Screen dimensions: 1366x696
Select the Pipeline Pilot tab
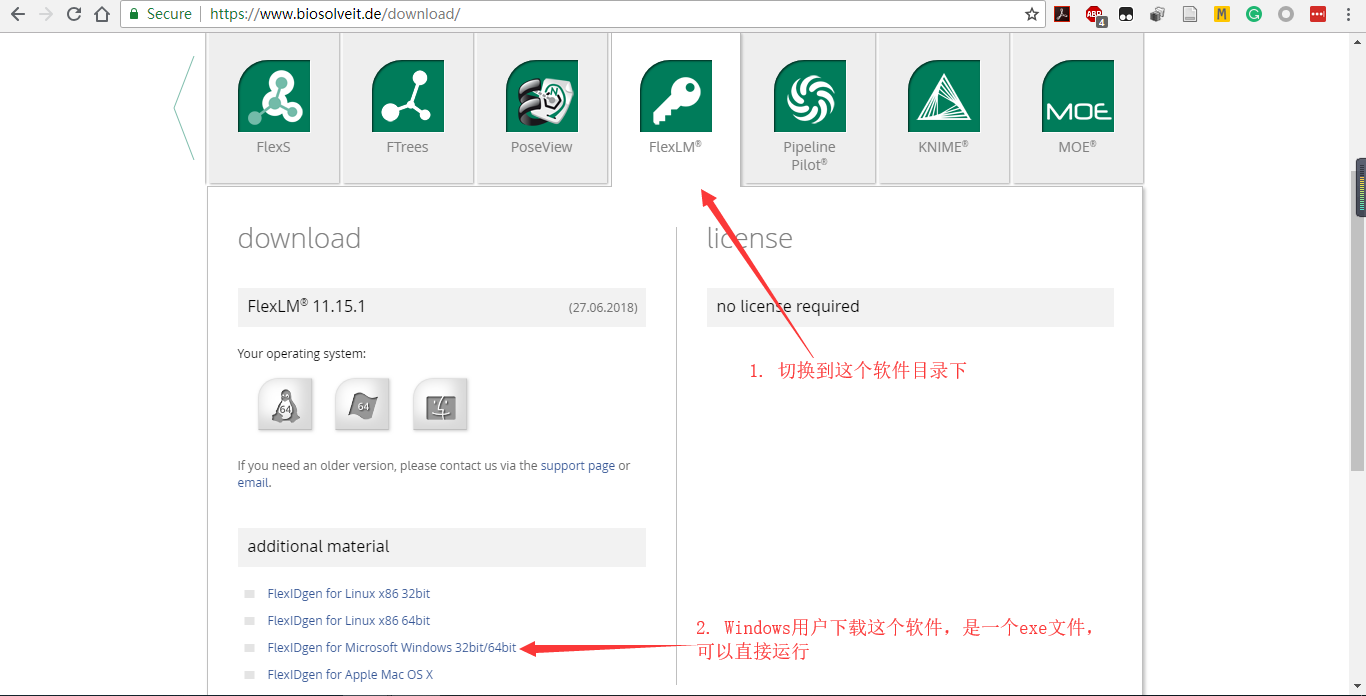tap(809, 108)
